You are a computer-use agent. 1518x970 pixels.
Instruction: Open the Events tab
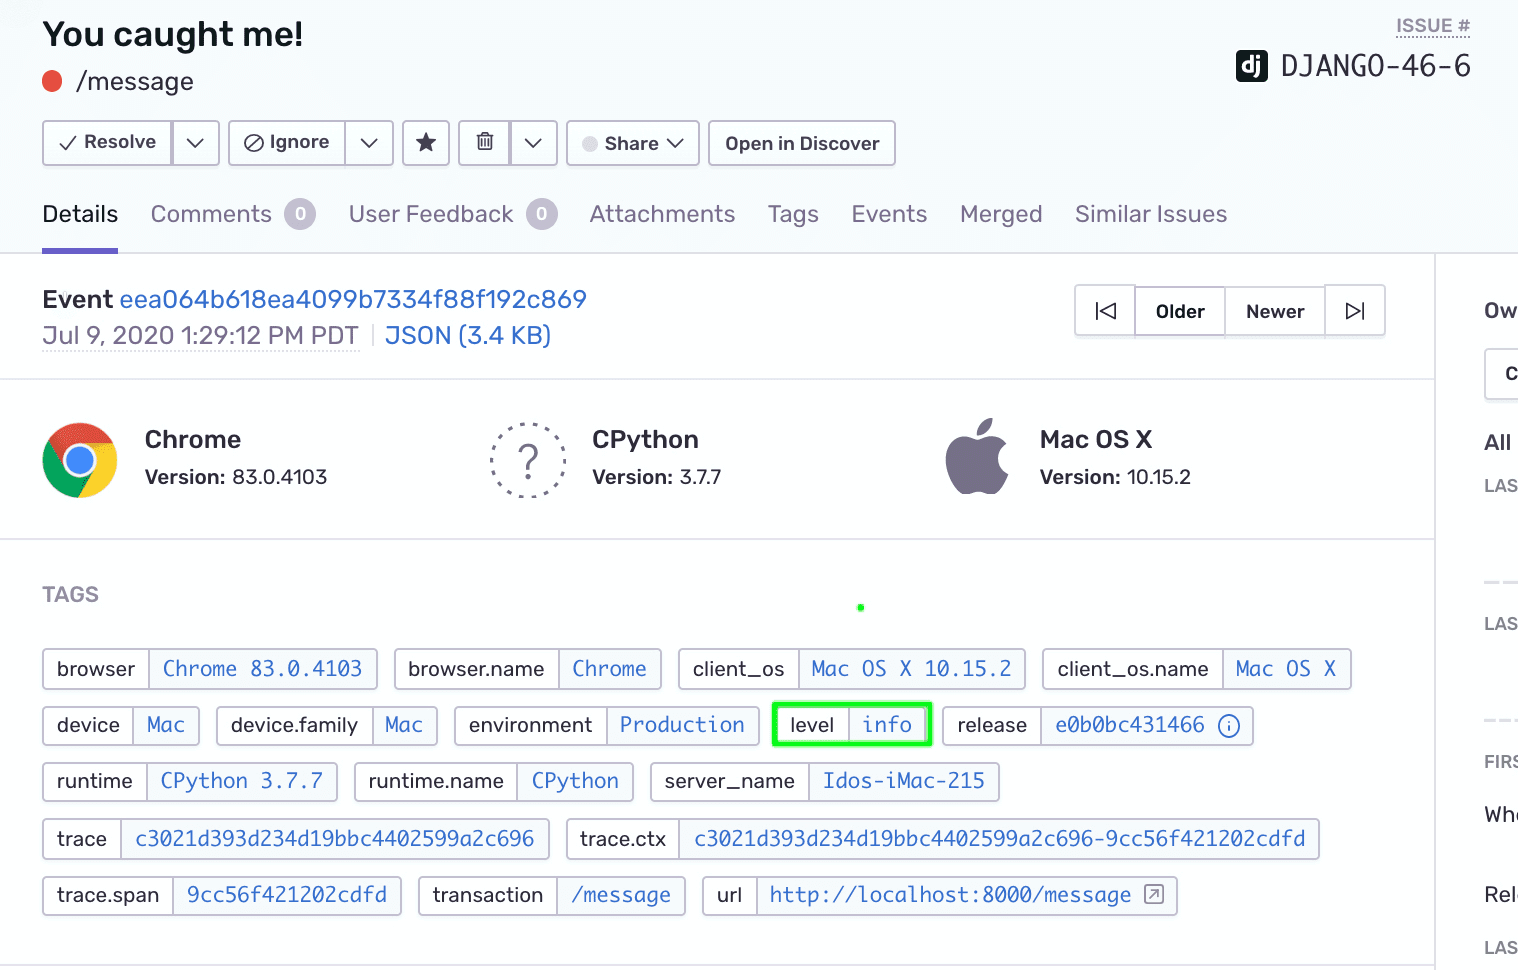(888, 213)
